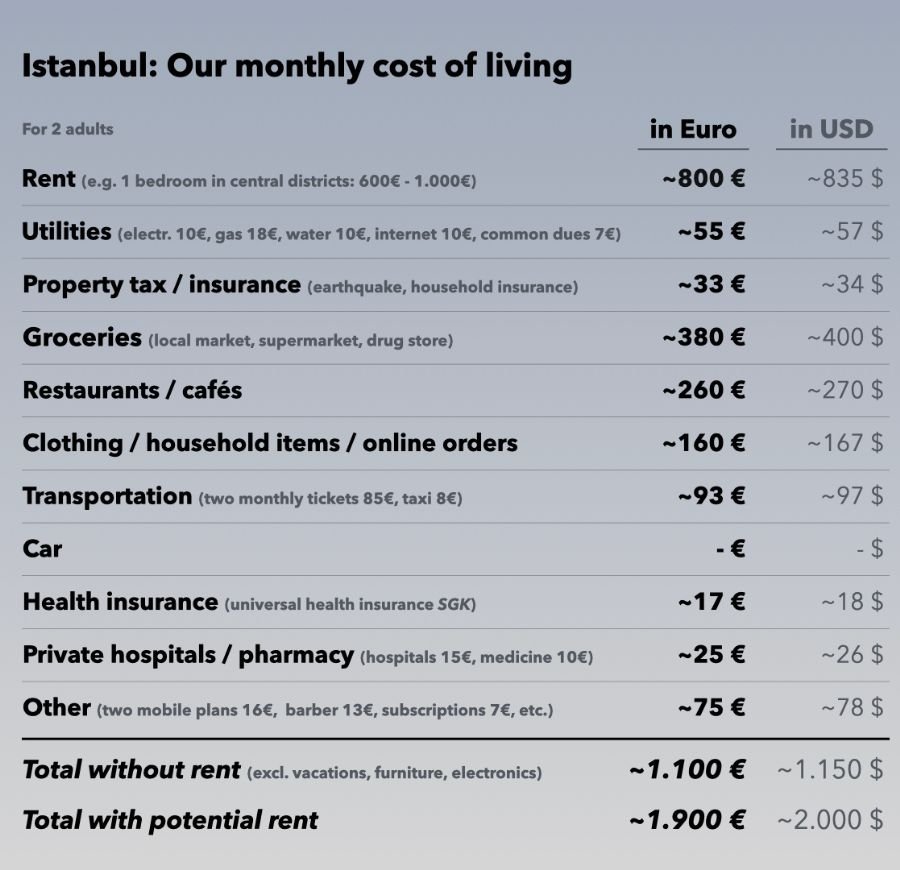Click the ~380 € groceries amount
Image resolution: width=900 pixels, height=870 pixels.
pos(703,338)
